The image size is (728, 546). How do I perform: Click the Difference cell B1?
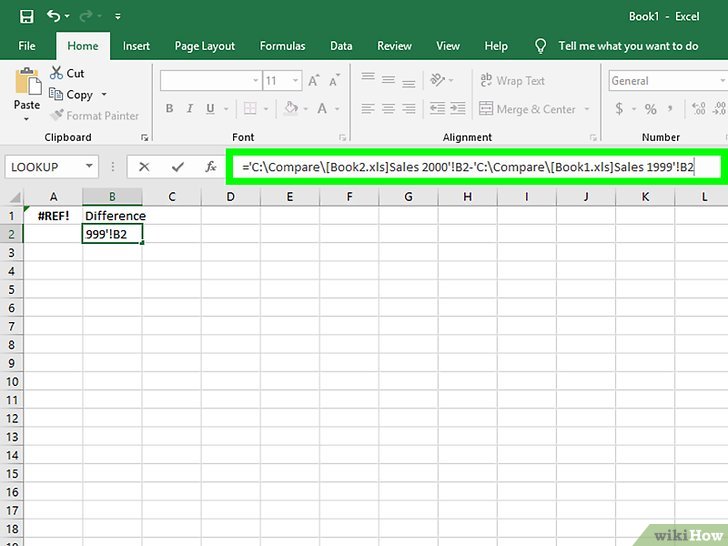tap(112, 215)
